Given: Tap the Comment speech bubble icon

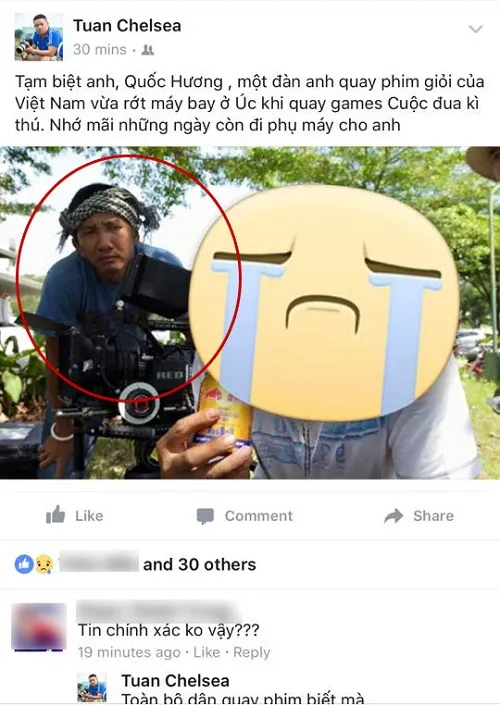Looking at the screenshot, I should click(205, 516).
